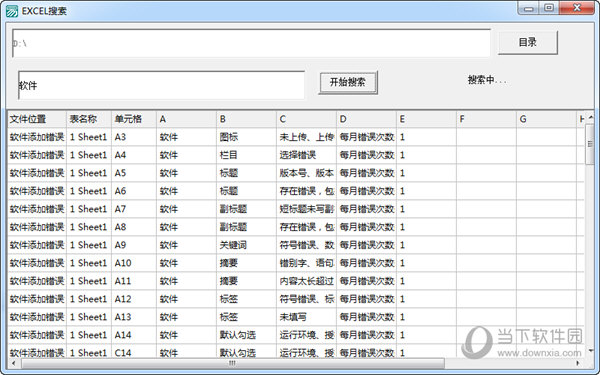The height and width of the screenshot is (375, 600).
Task: Click the 内容太长超过 cell in row A11
Action: [307, 281]
